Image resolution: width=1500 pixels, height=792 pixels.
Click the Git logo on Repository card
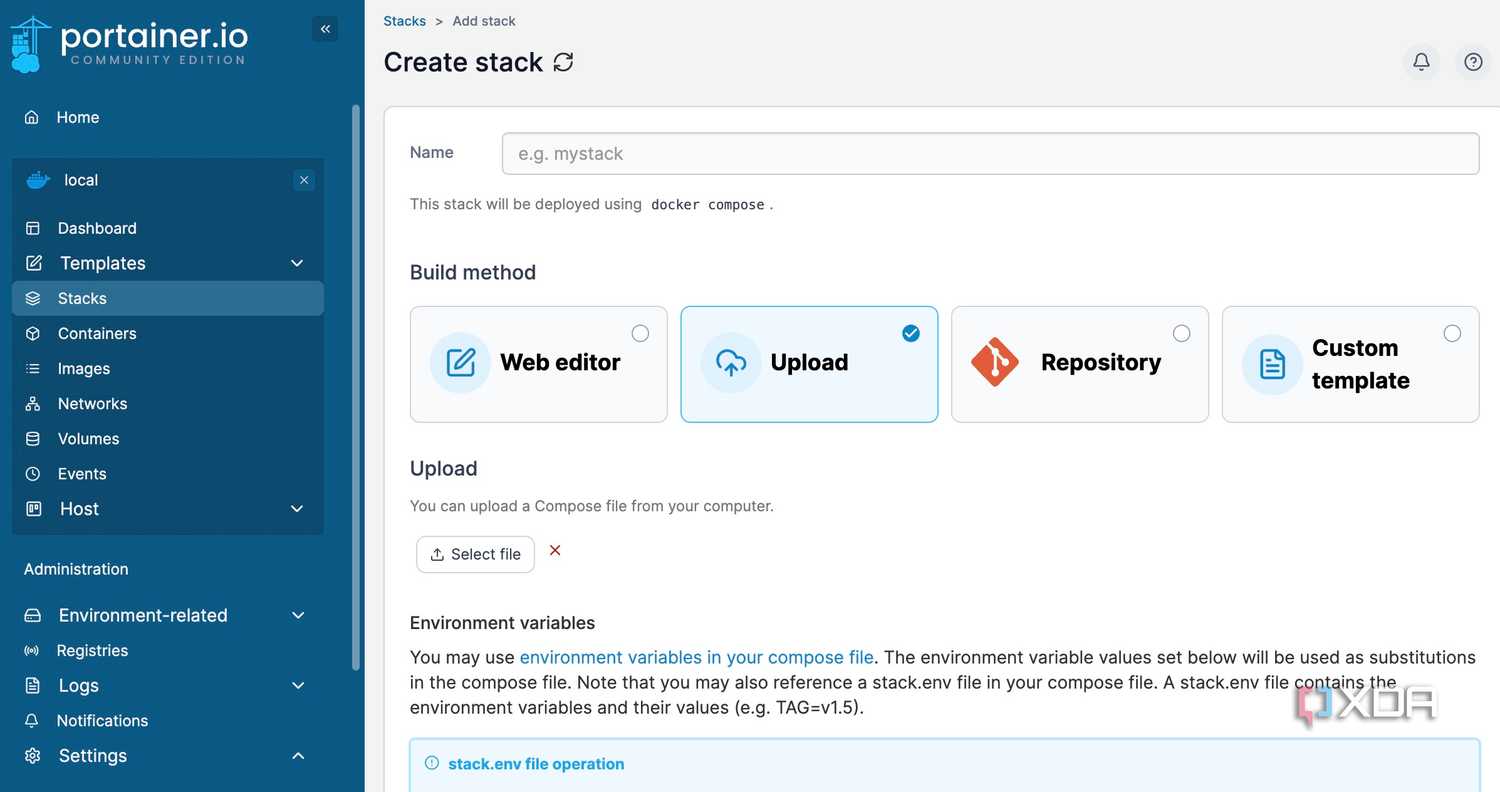[x=995, y=362]
